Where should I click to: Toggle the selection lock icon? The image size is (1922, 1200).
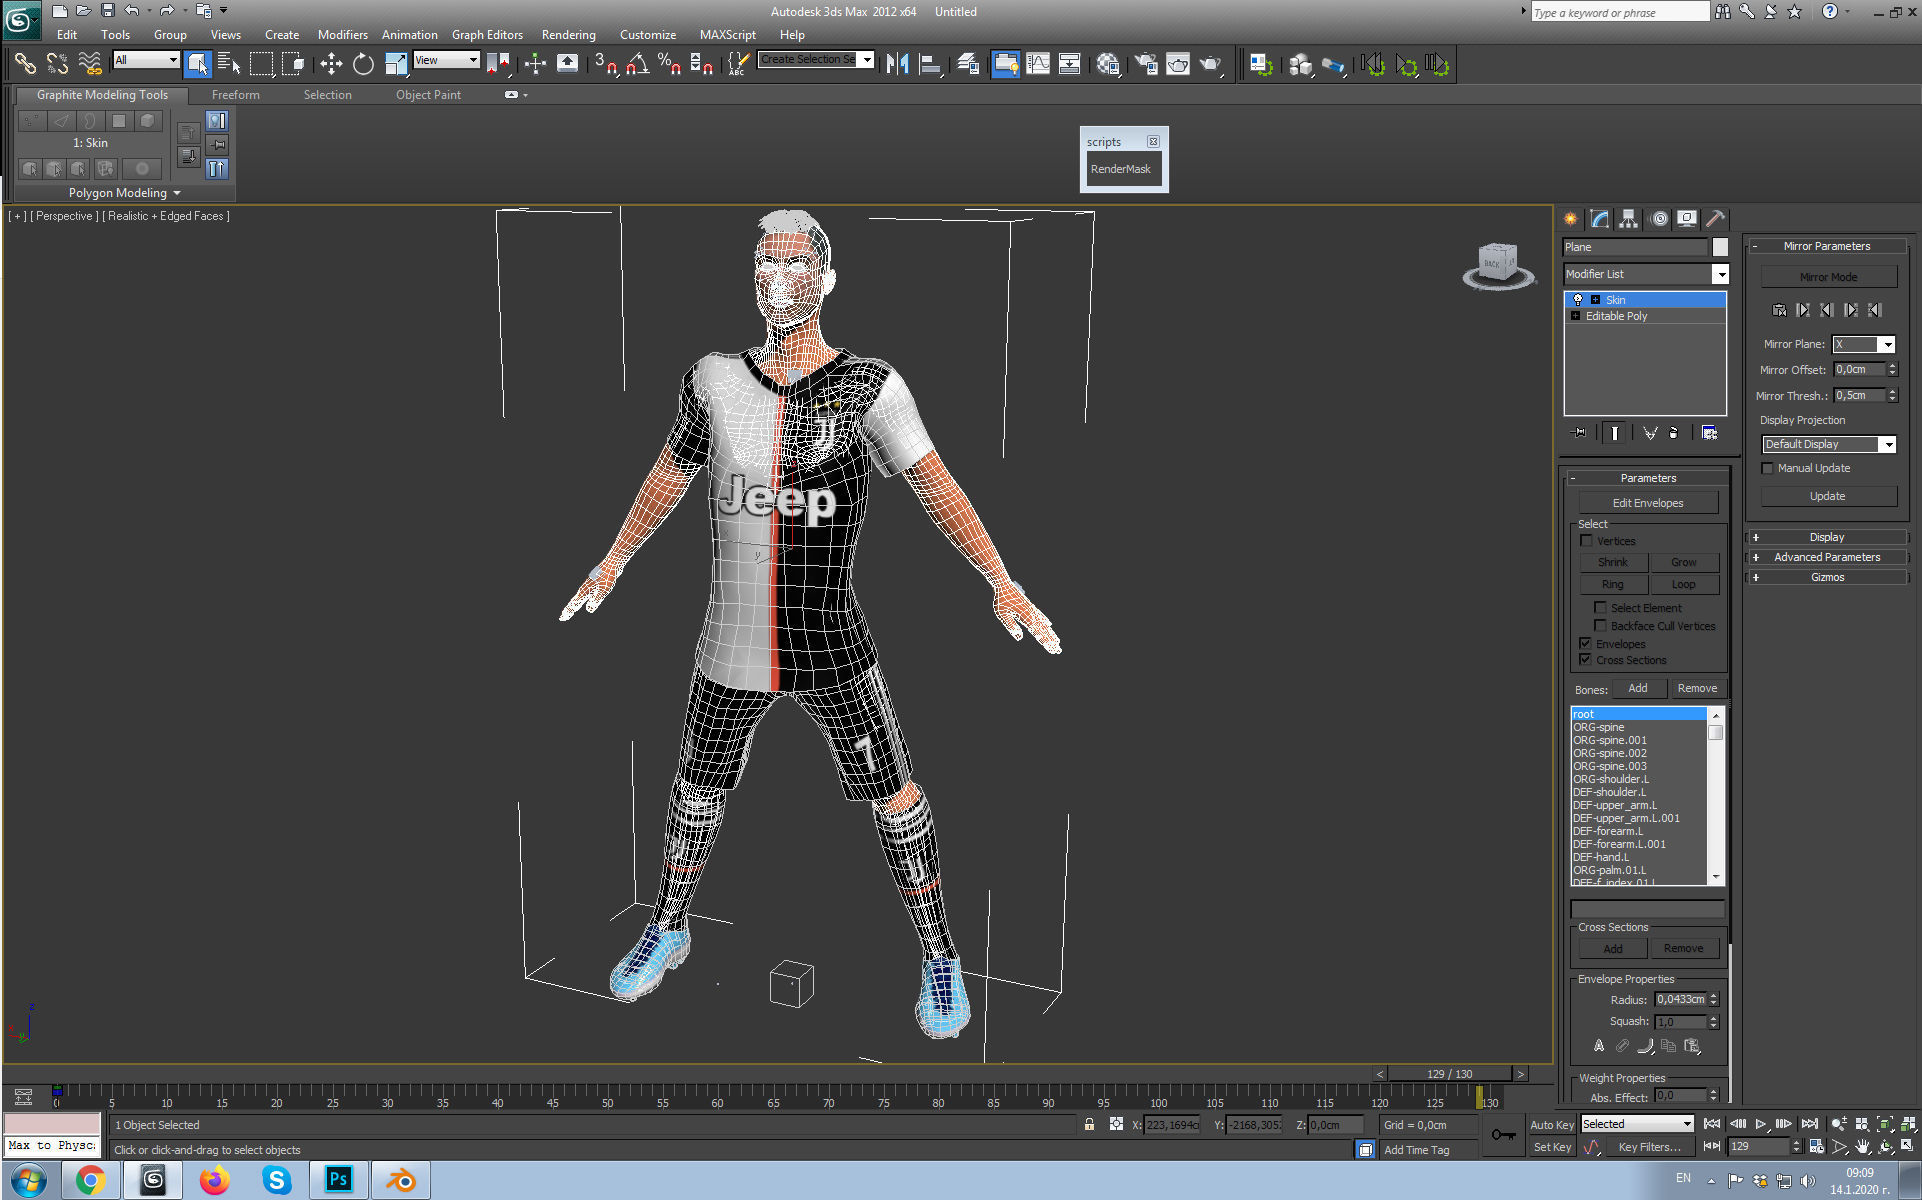pyautogui.click(x=1089, y=1125)
